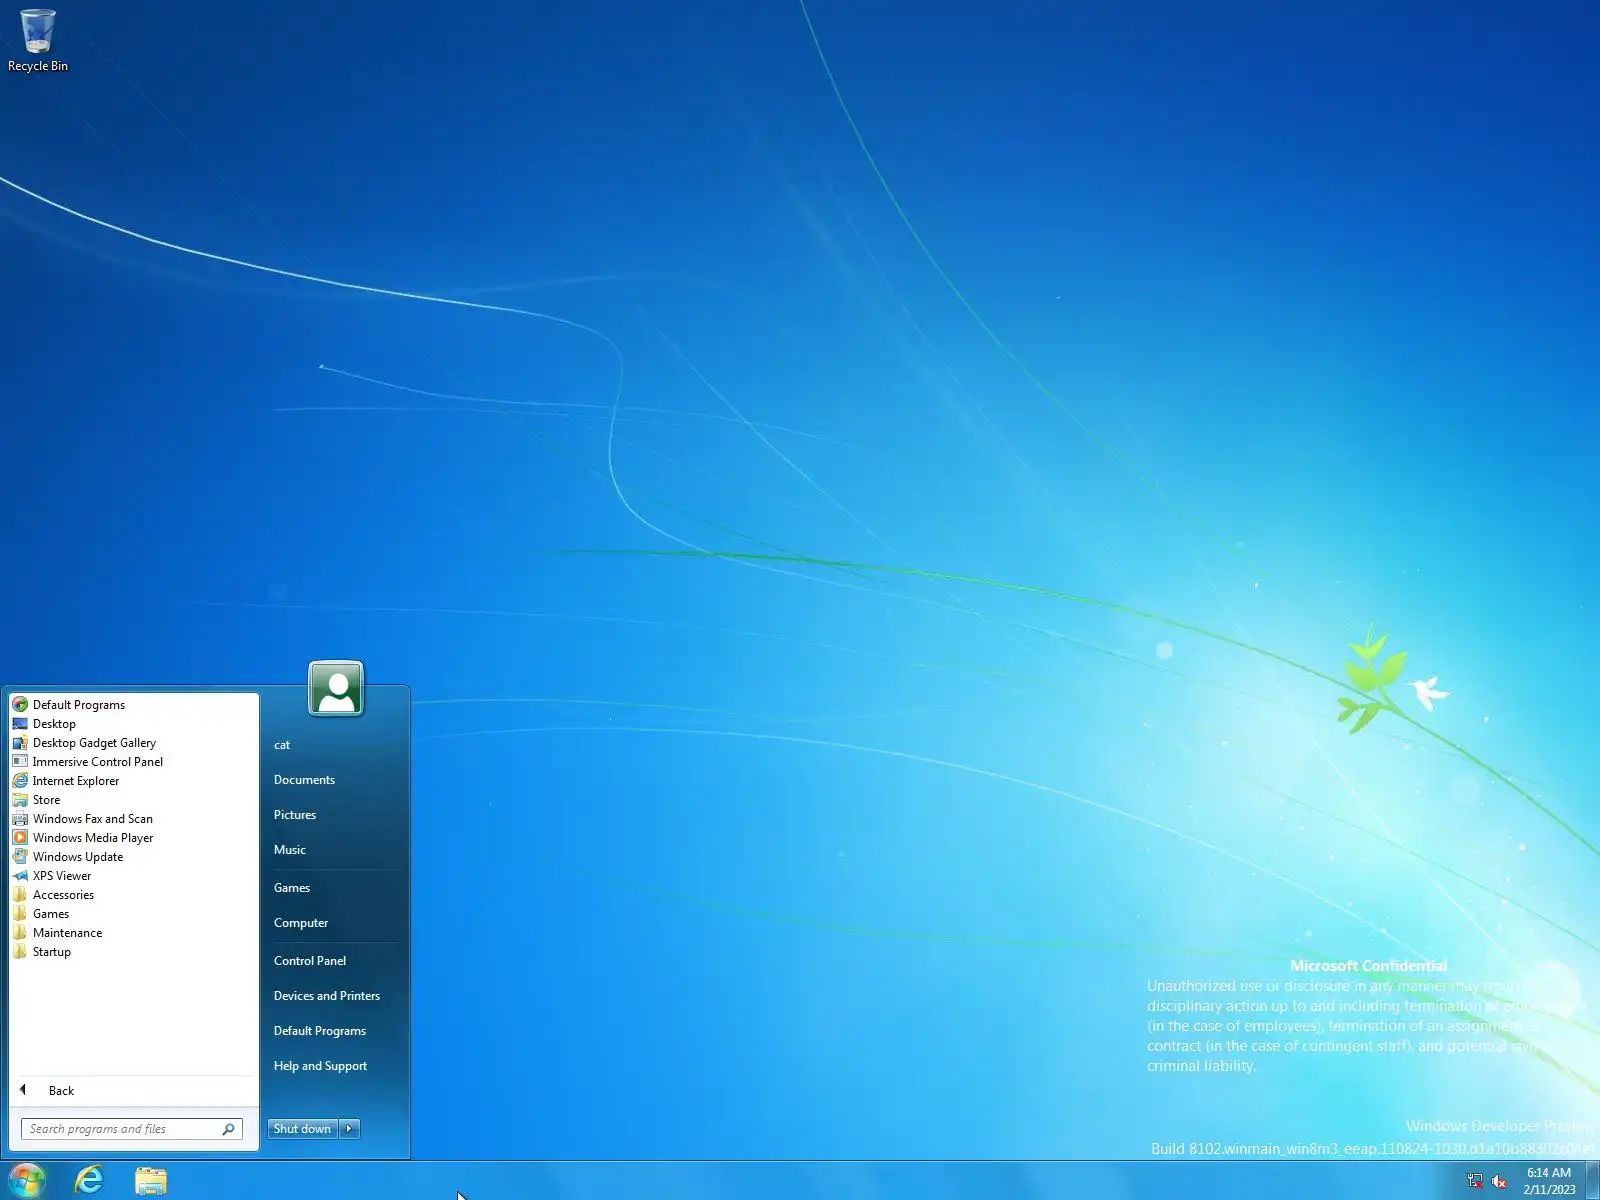Click the Windows Update icon

[x=20, y=857]
